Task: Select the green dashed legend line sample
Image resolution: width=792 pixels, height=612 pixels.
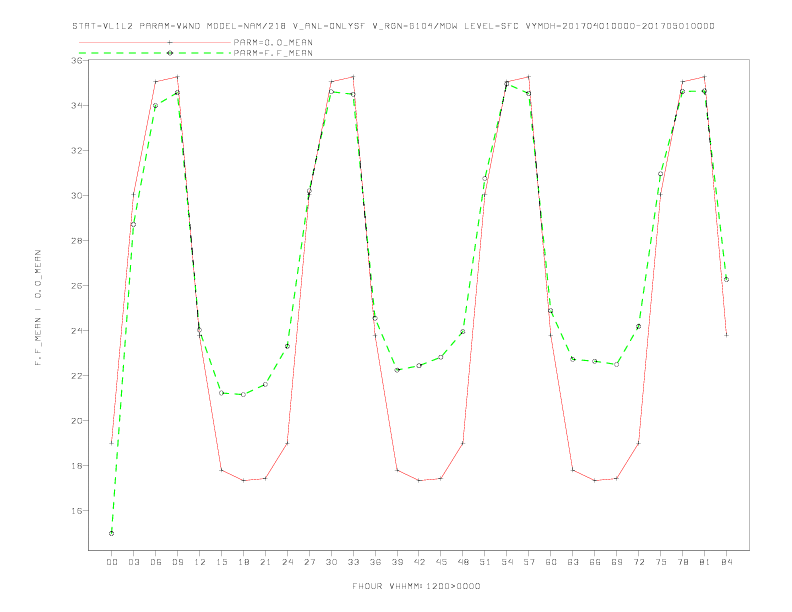Action: click(x=155, y=53)
